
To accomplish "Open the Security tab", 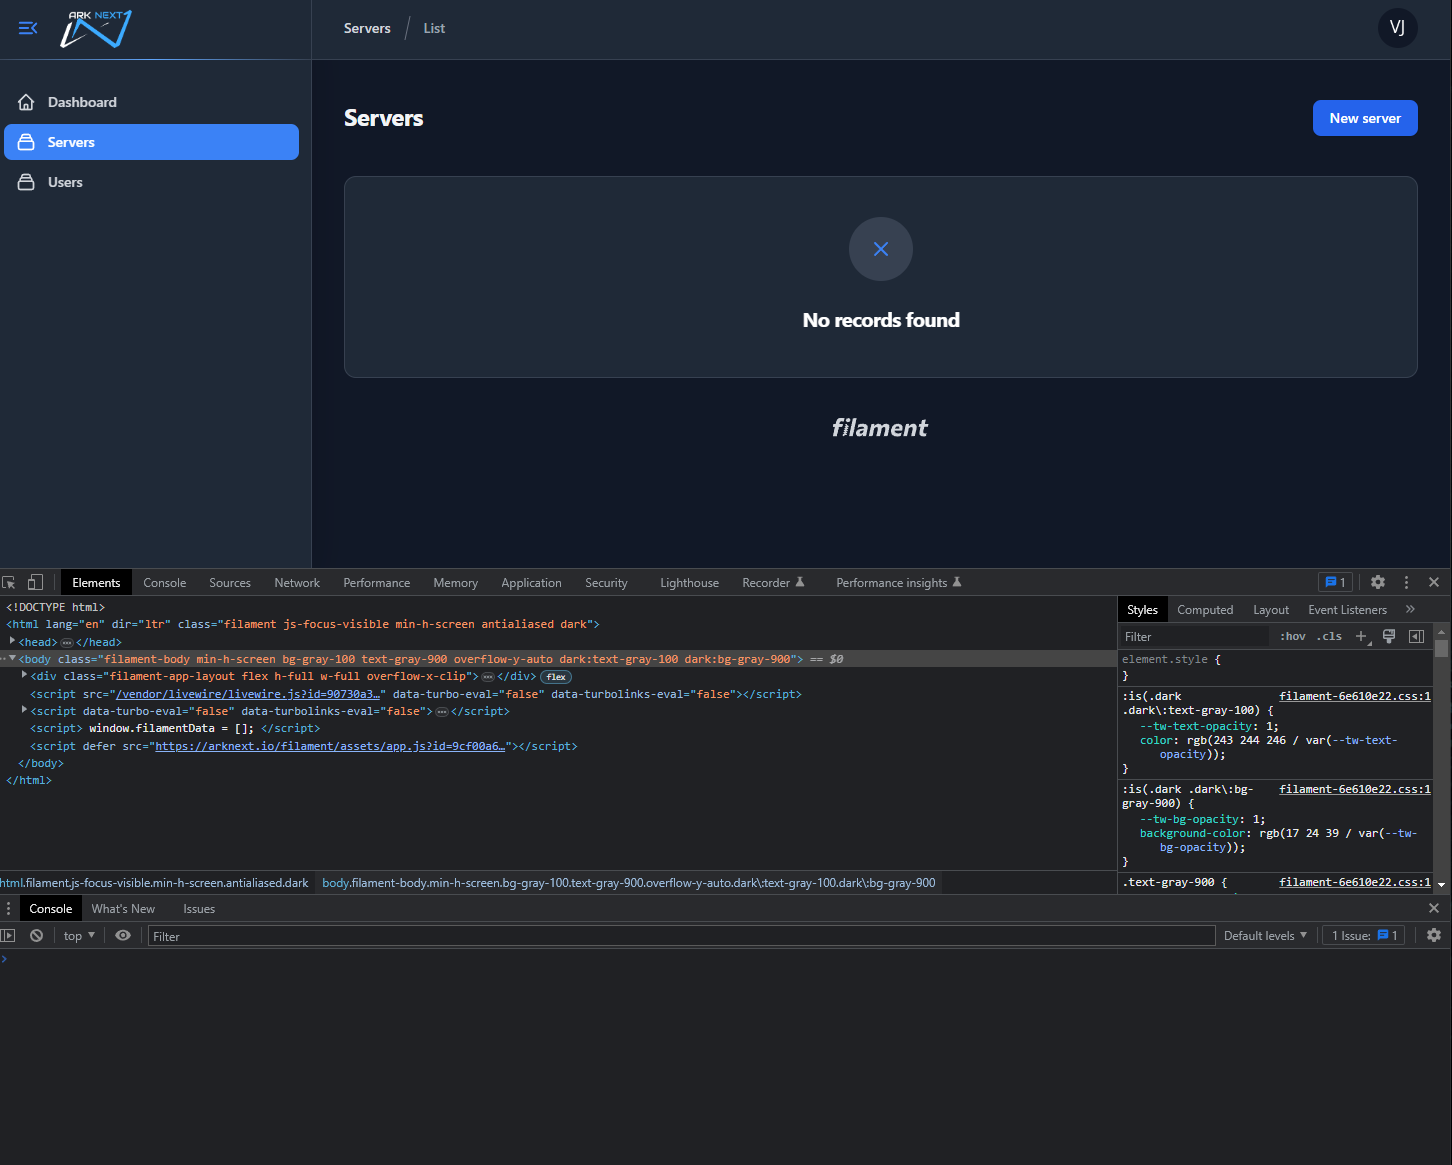I will [606, 583].
